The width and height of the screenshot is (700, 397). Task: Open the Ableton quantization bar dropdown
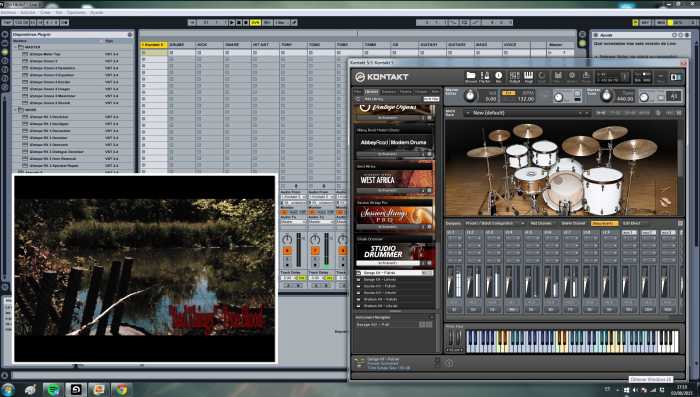coord(282,22)
